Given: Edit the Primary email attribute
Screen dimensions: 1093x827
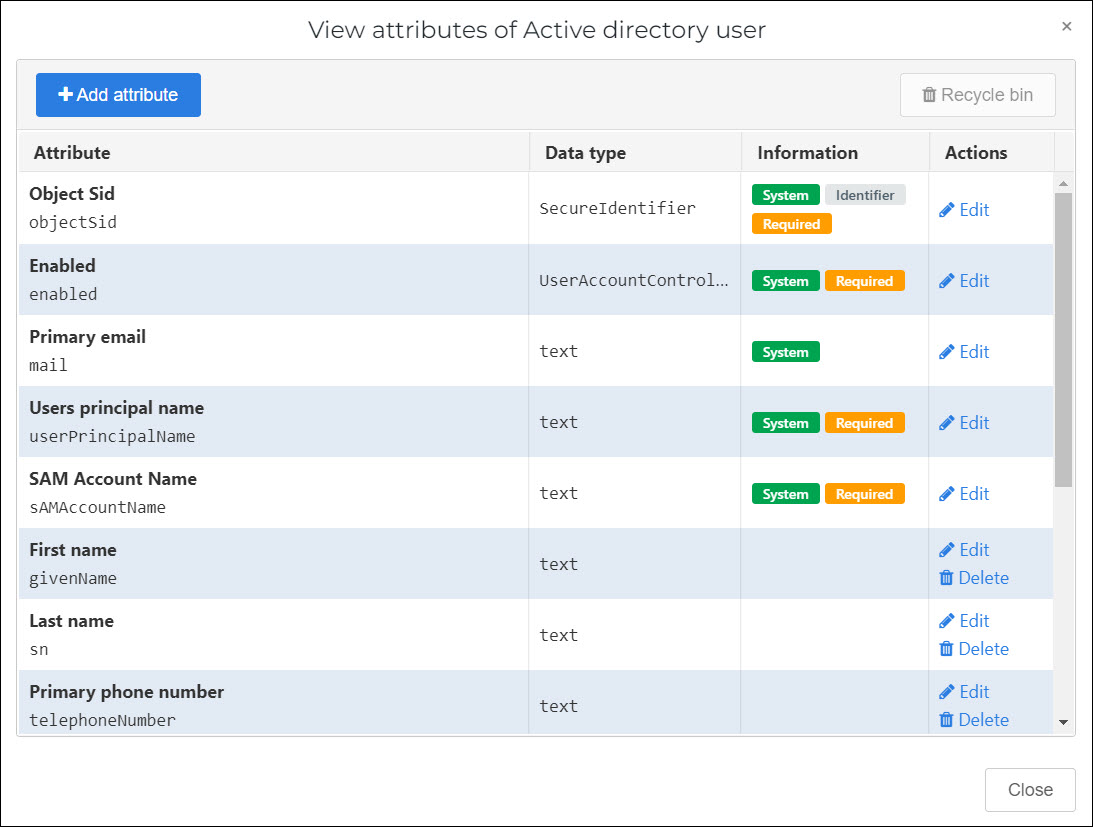Looking at the screenshot, I should pyautogui.click(x=964, y=351).
